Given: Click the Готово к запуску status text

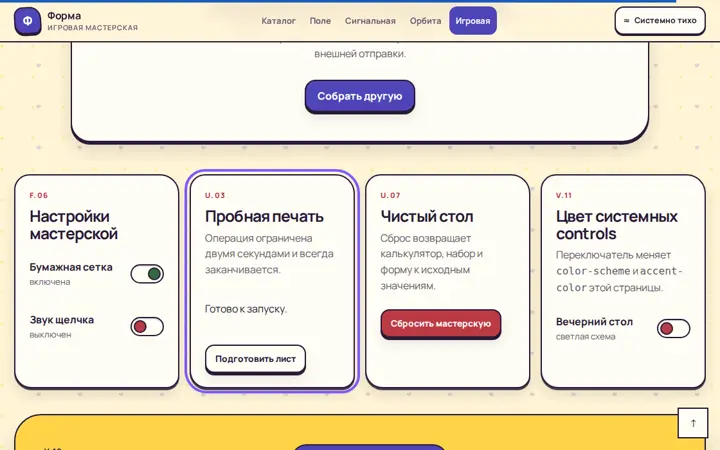Looking at the screenshot, I should (246, 309).
